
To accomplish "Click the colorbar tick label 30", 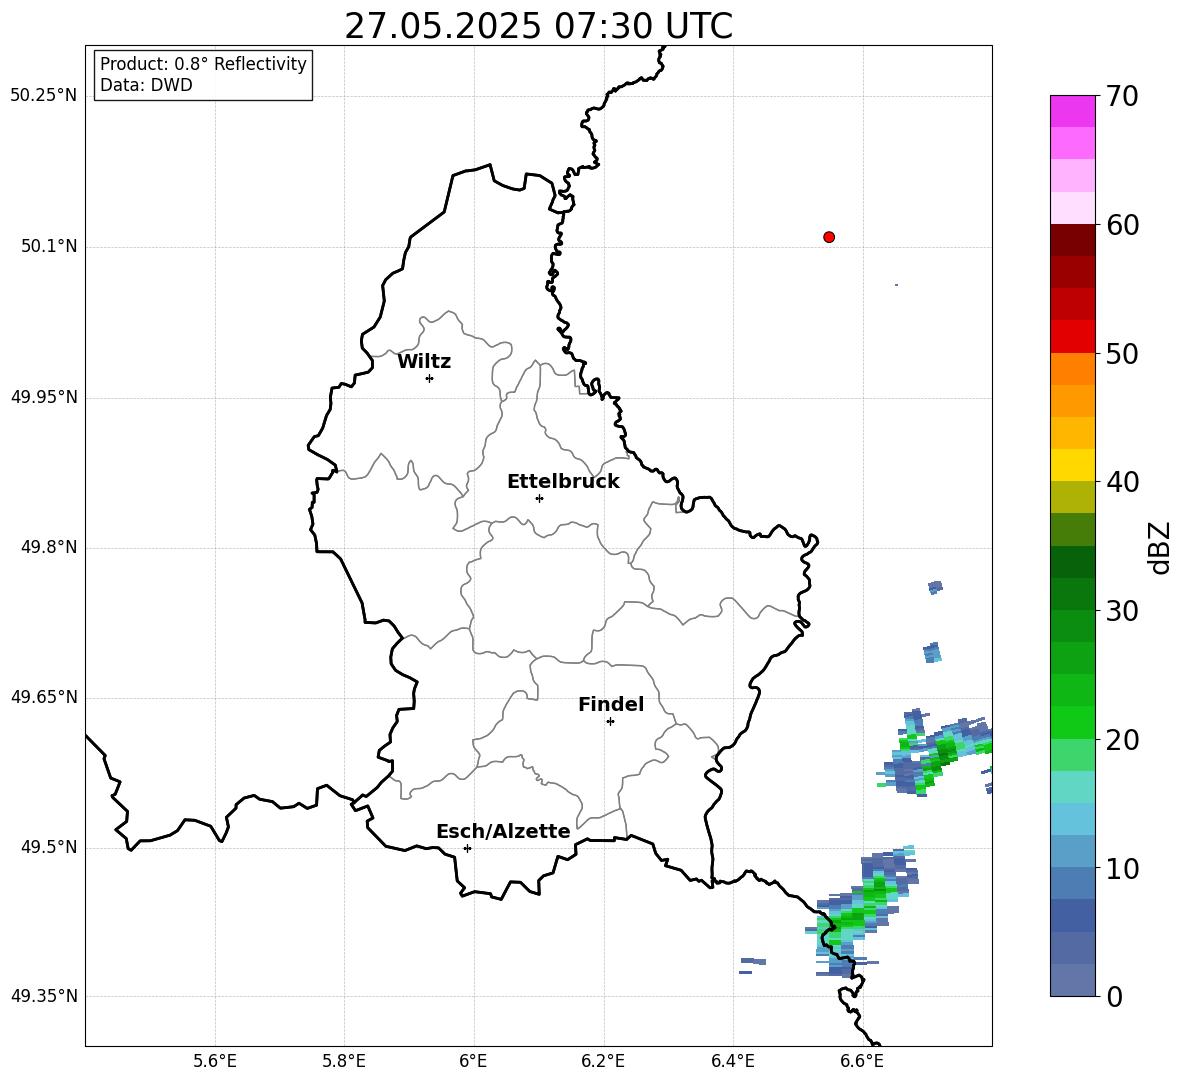I will point(1122,611).
